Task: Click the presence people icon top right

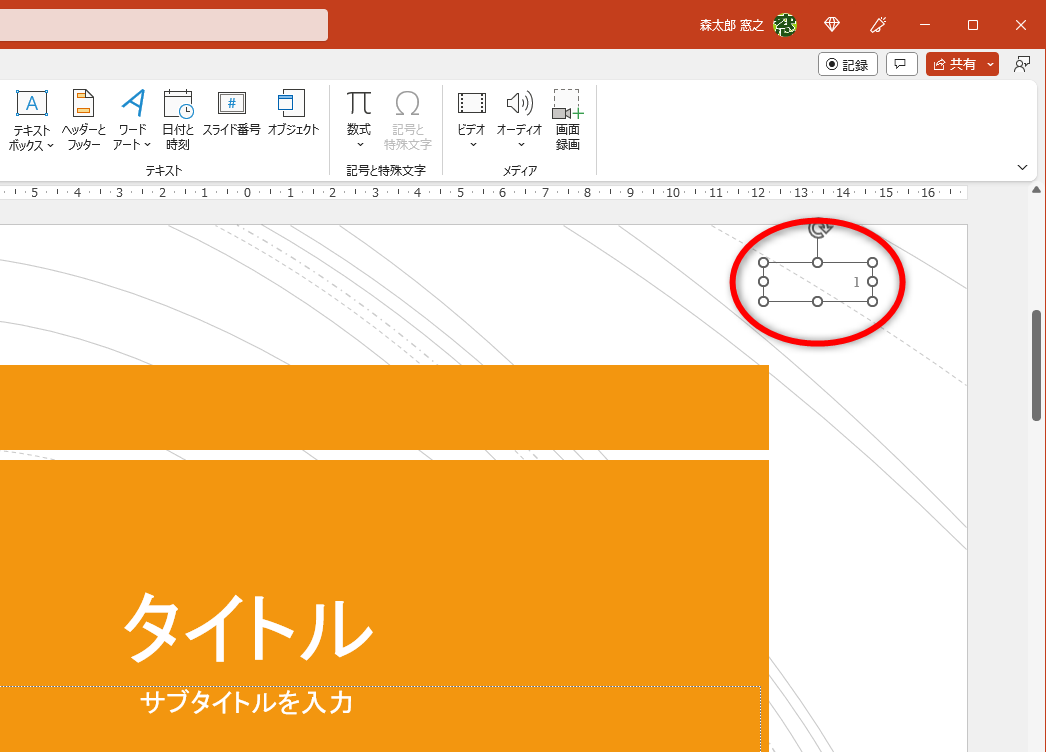Action: pos(1022,63)
